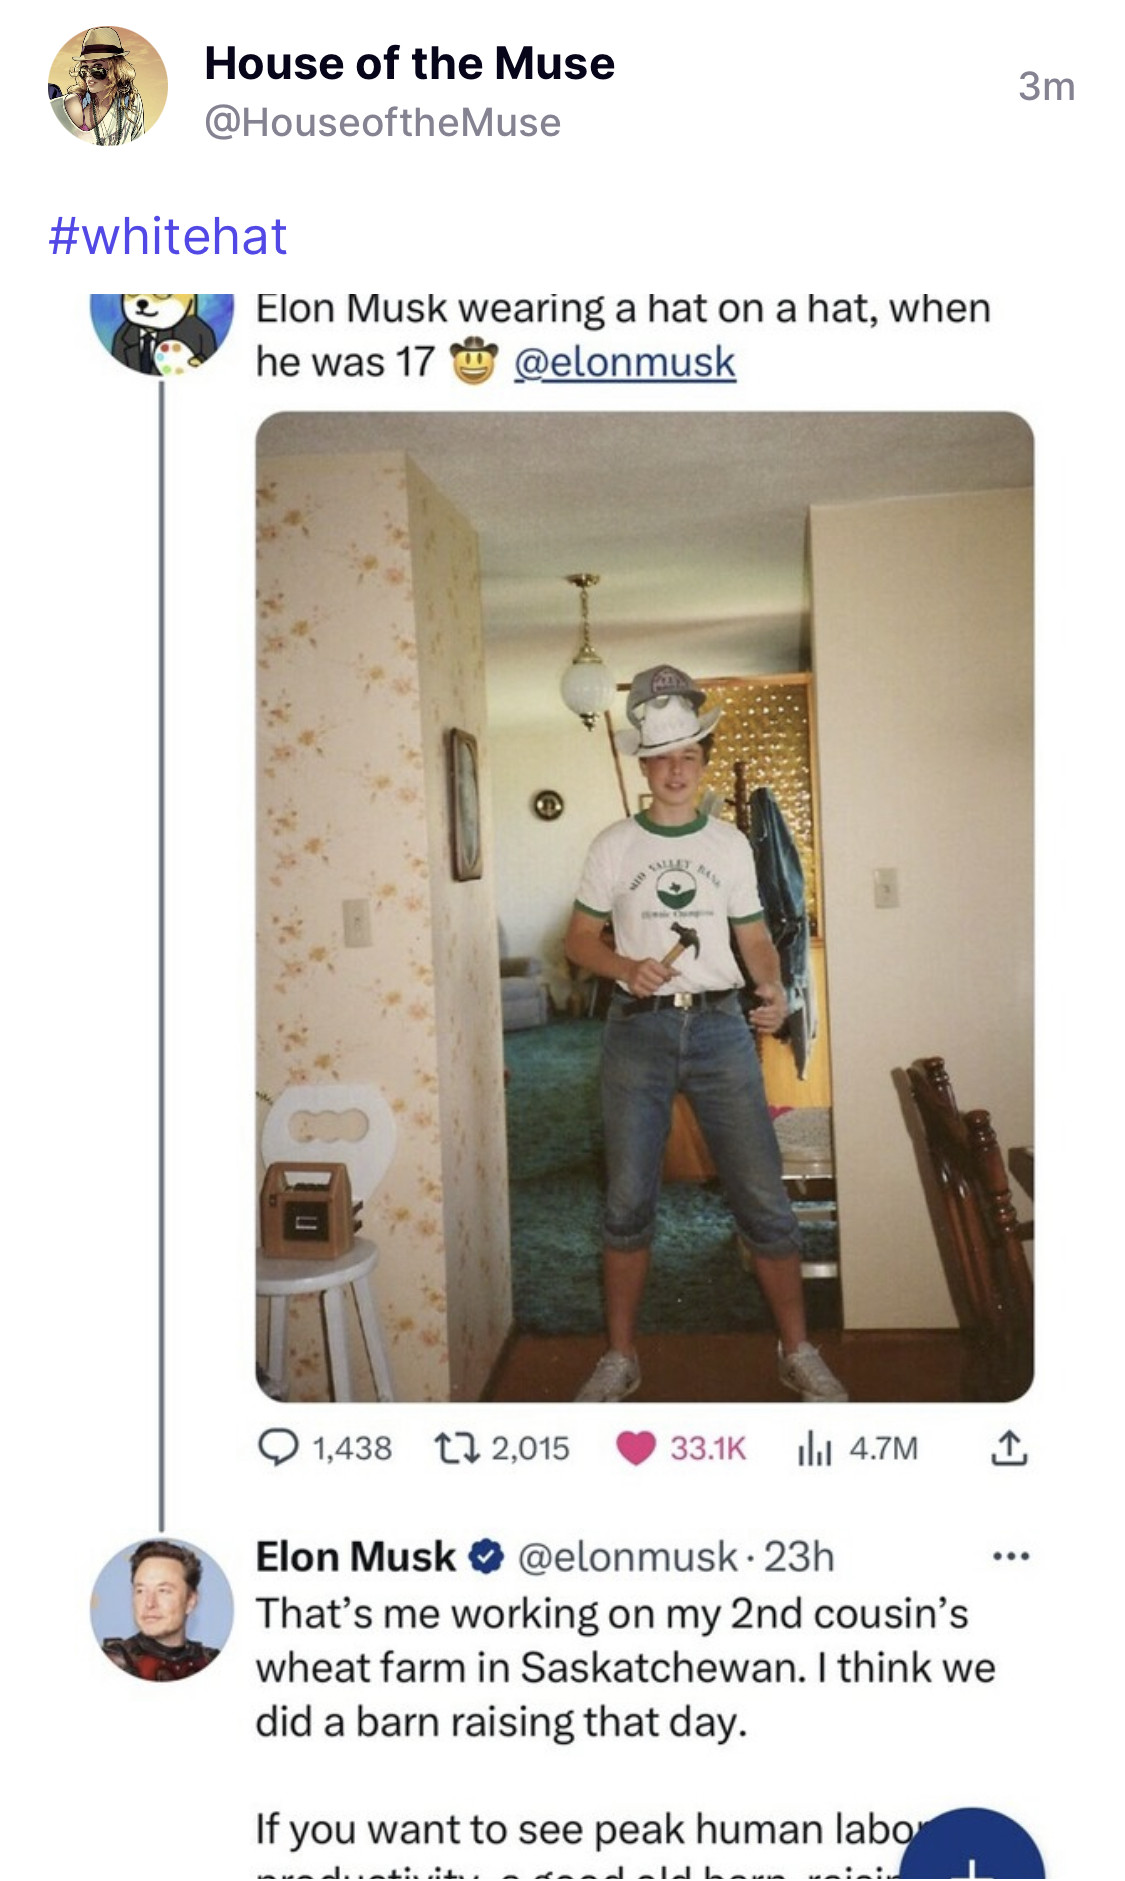Open the House of the Muse profile avatar
The image size is (1125, 1881).
108,86
